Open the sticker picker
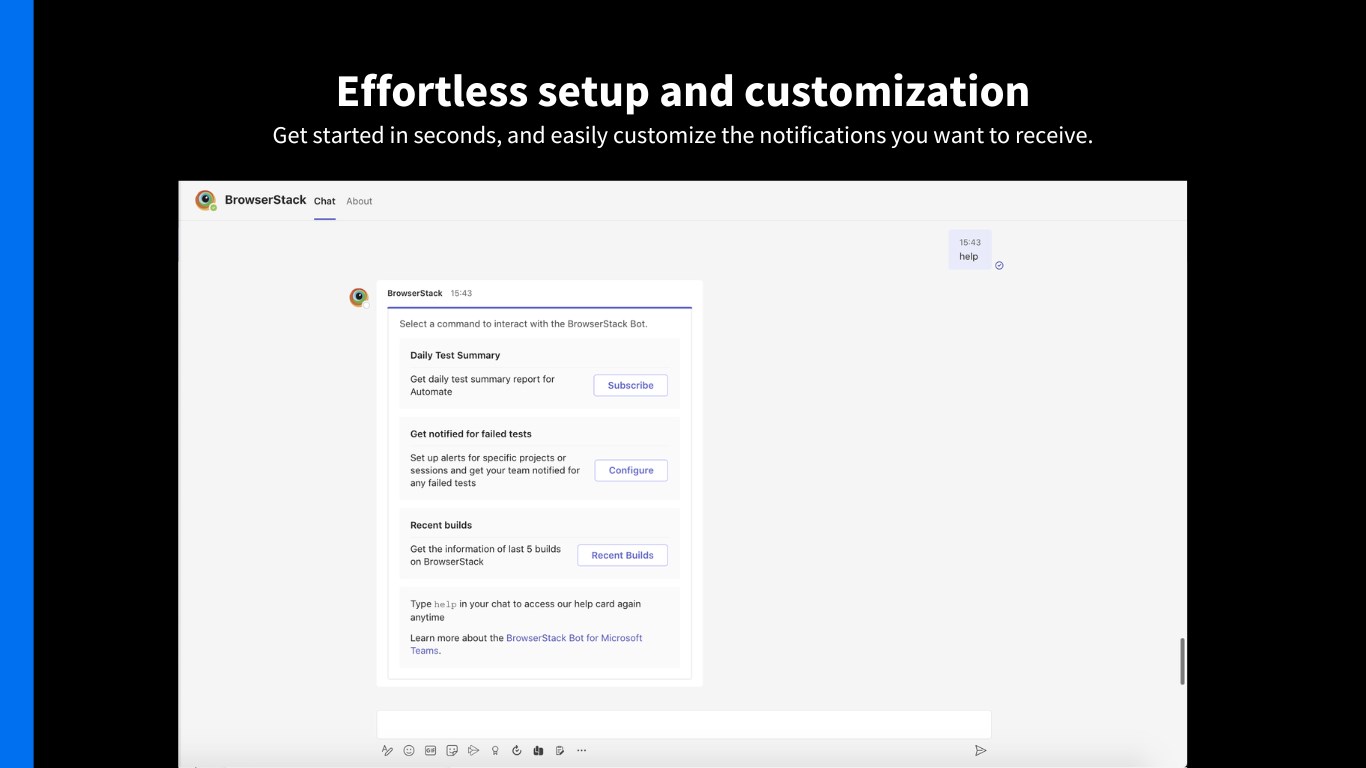This screenshot has width=1366, height=768. pyautogui.click(x=452, y=750)
